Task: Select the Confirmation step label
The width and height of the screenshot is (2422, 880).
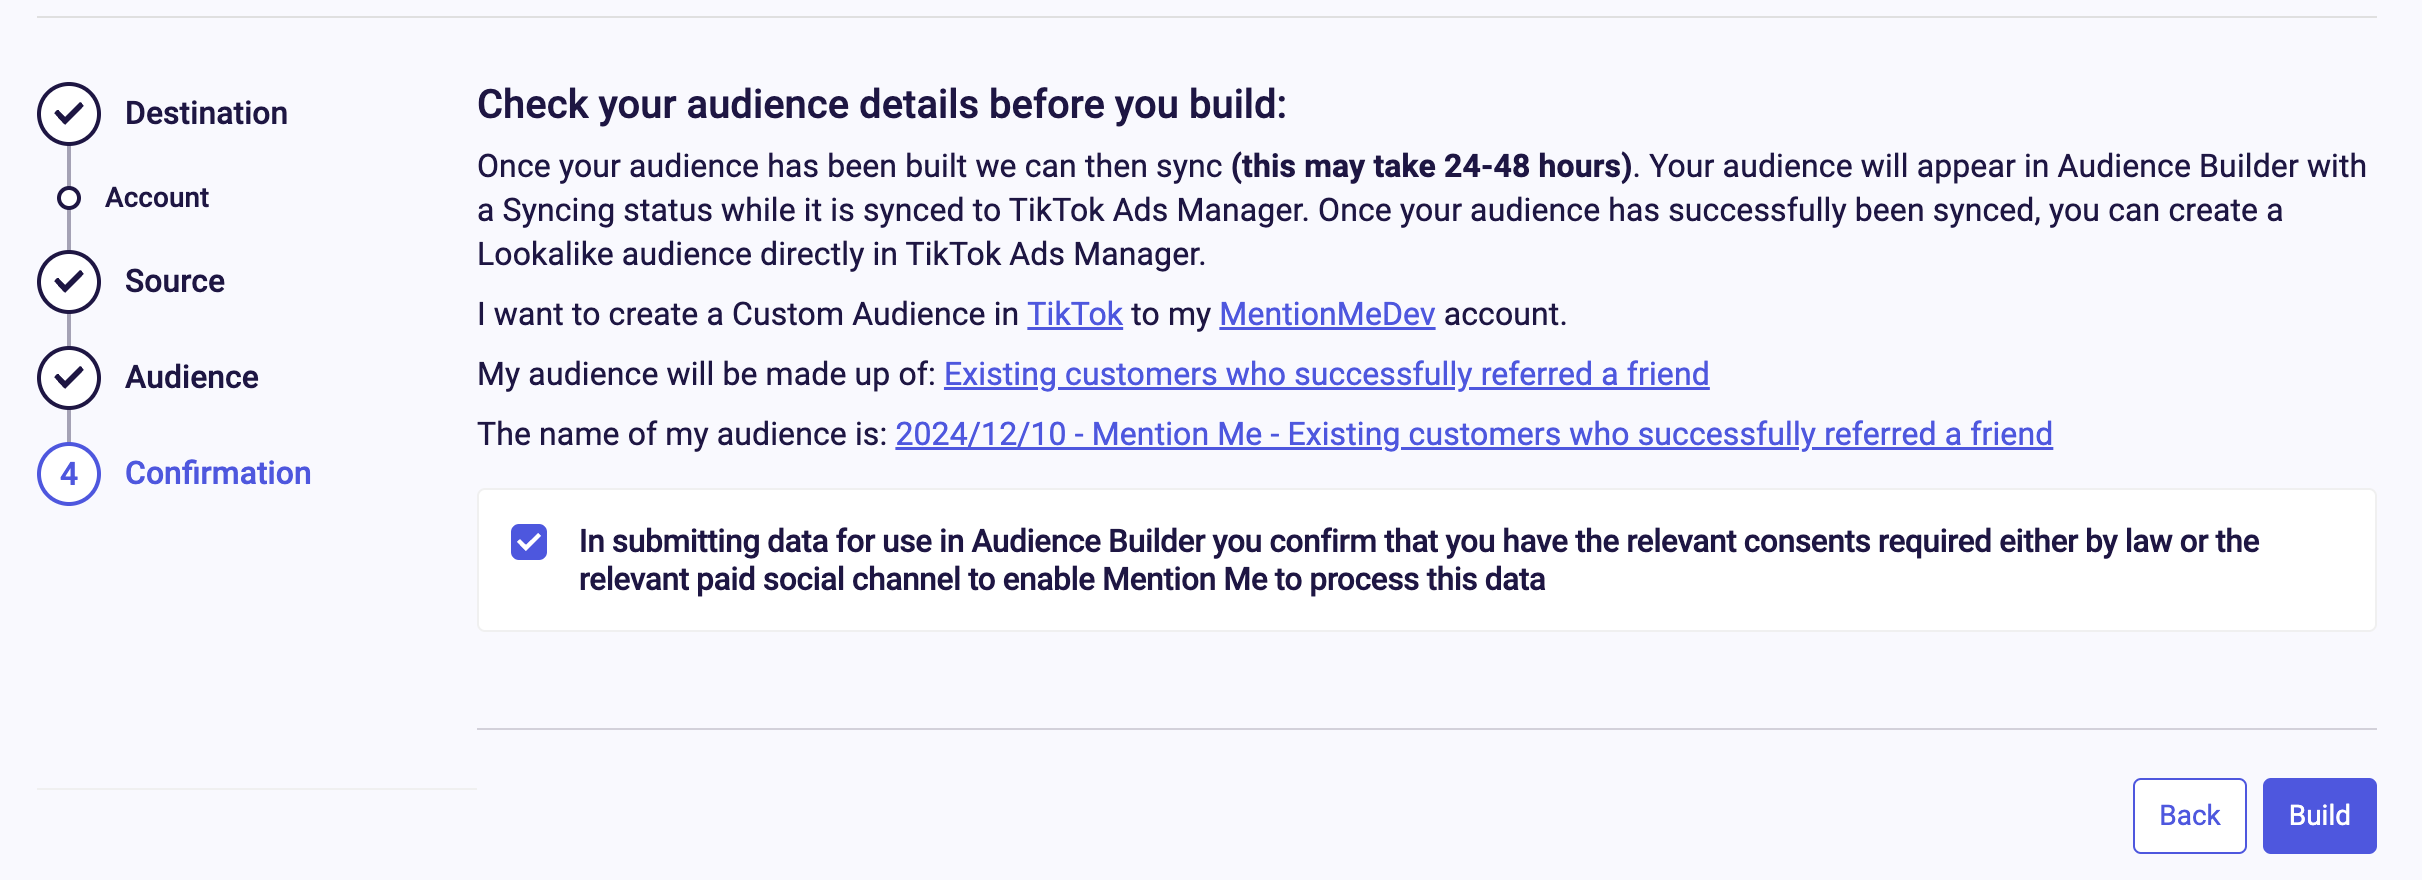Action: pyautogui.click(x=218, y=473)
